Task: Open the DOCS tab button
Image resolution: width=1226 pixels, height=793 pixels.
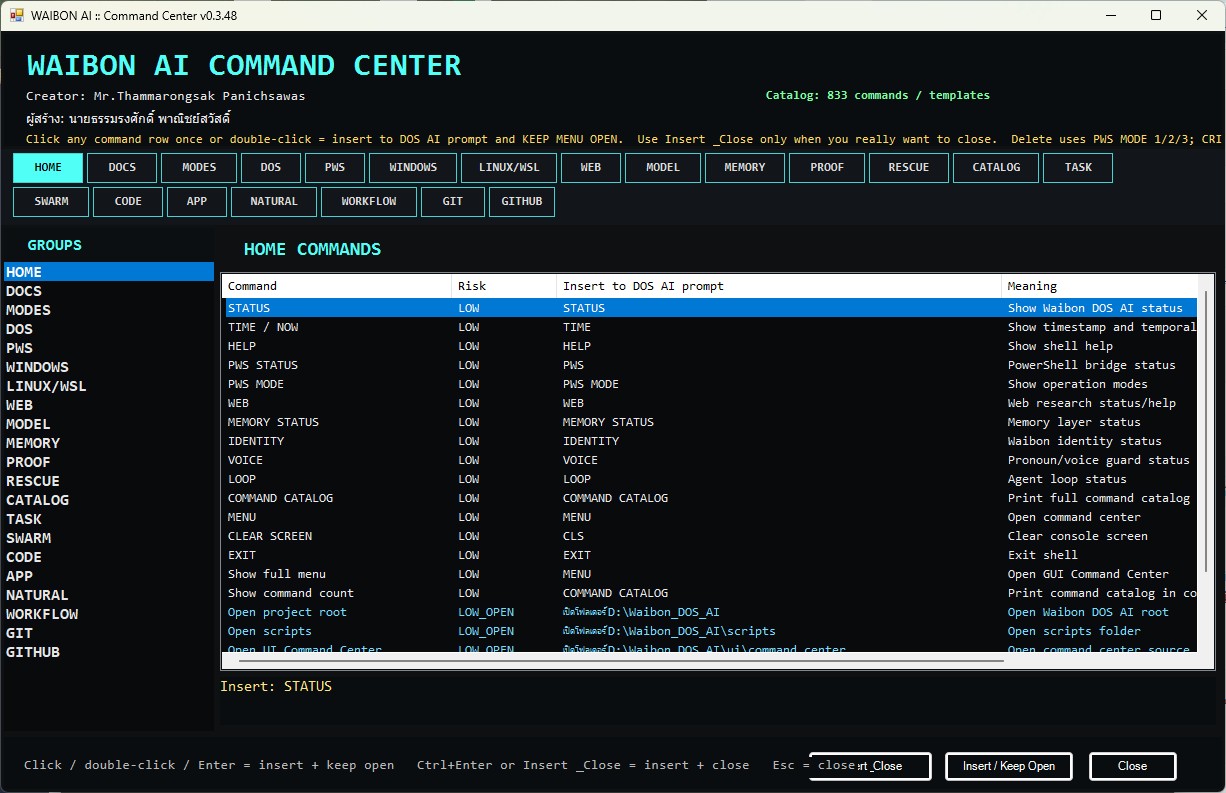Action: coord(122,168)
